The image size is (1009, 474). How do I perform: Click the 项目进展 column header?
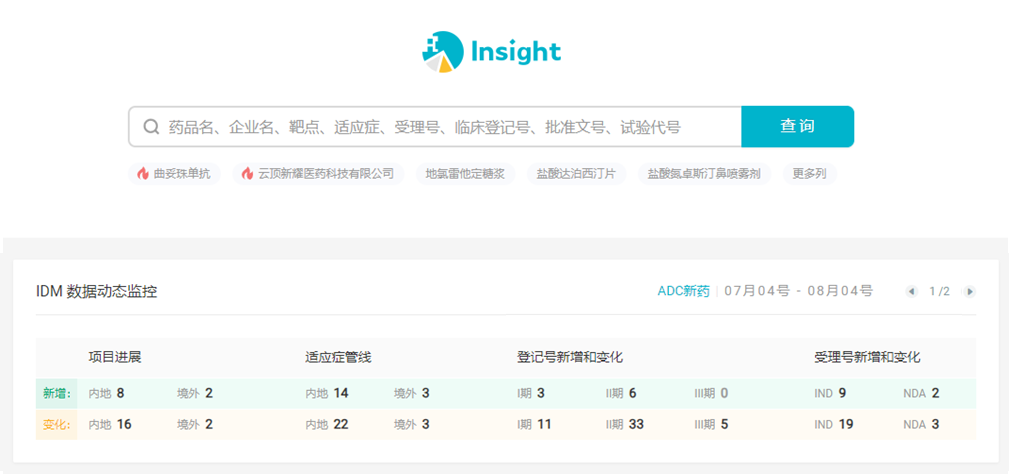click(115, 358)
